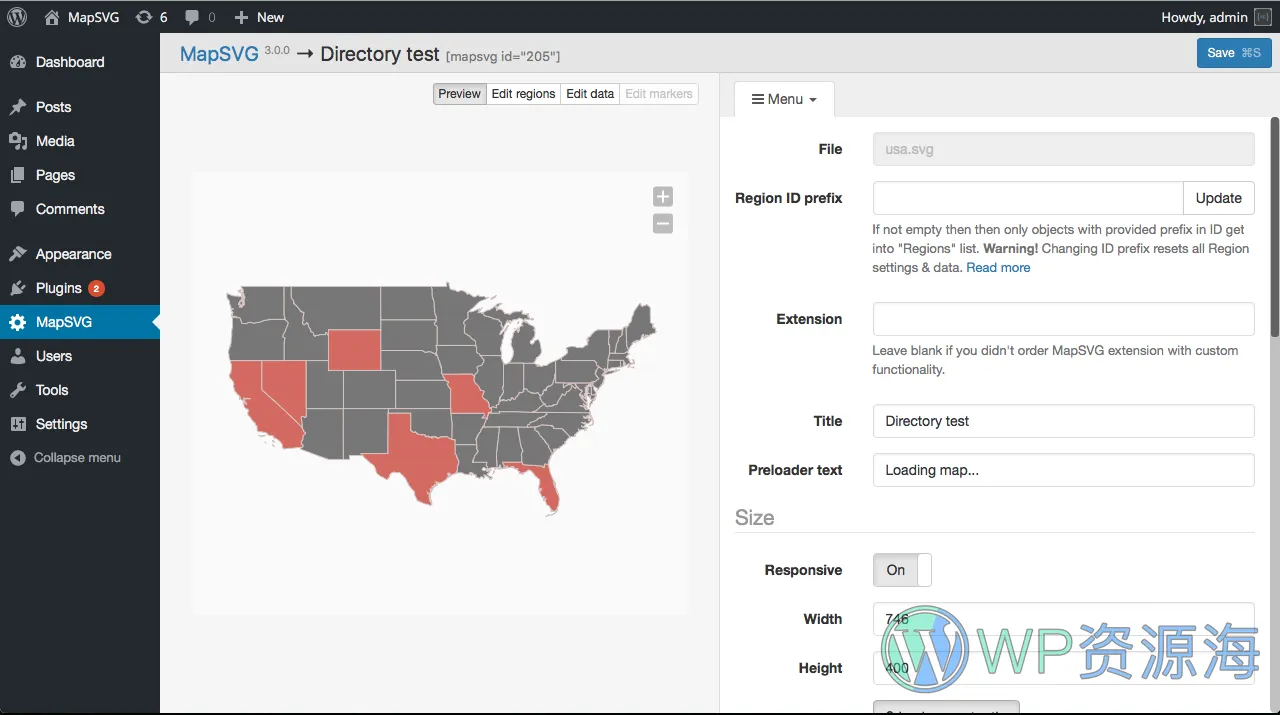Expand the Menu dropdown caret
Image resolution: width=1280 pixels, height=715 pixels.
813,100
